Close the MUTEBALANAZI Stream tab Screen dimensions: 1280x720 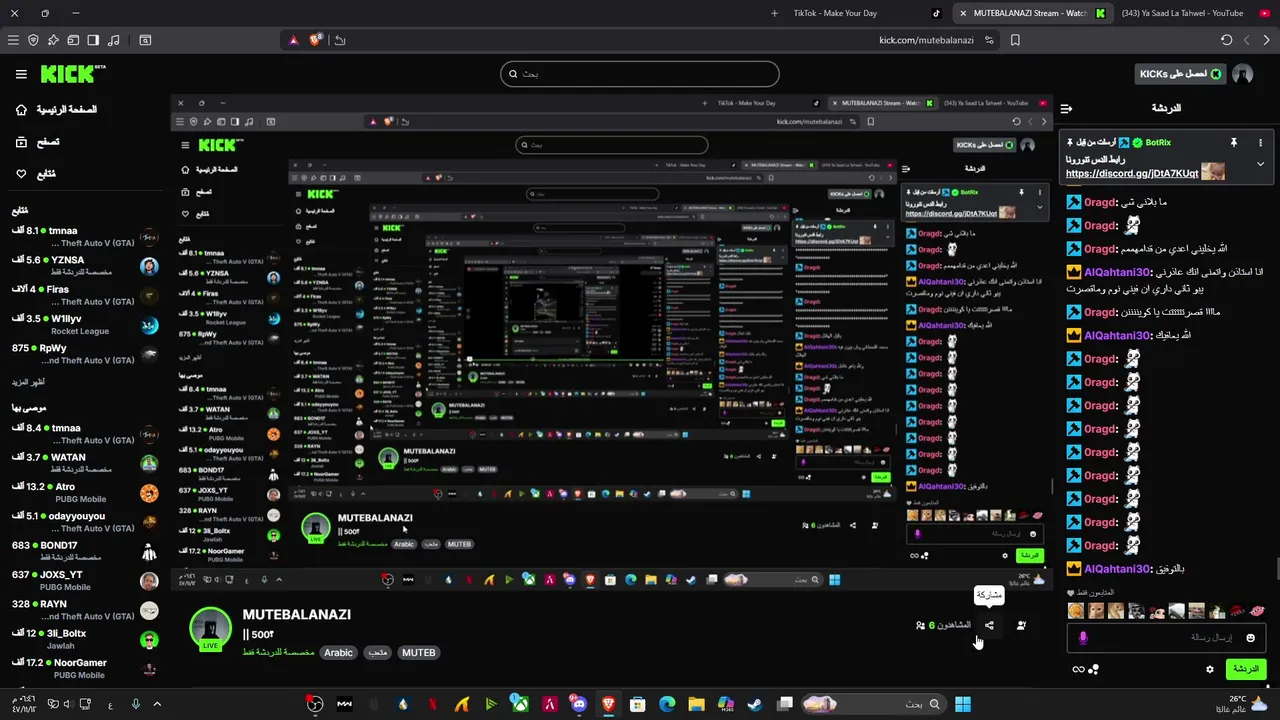tap(962, 13)
